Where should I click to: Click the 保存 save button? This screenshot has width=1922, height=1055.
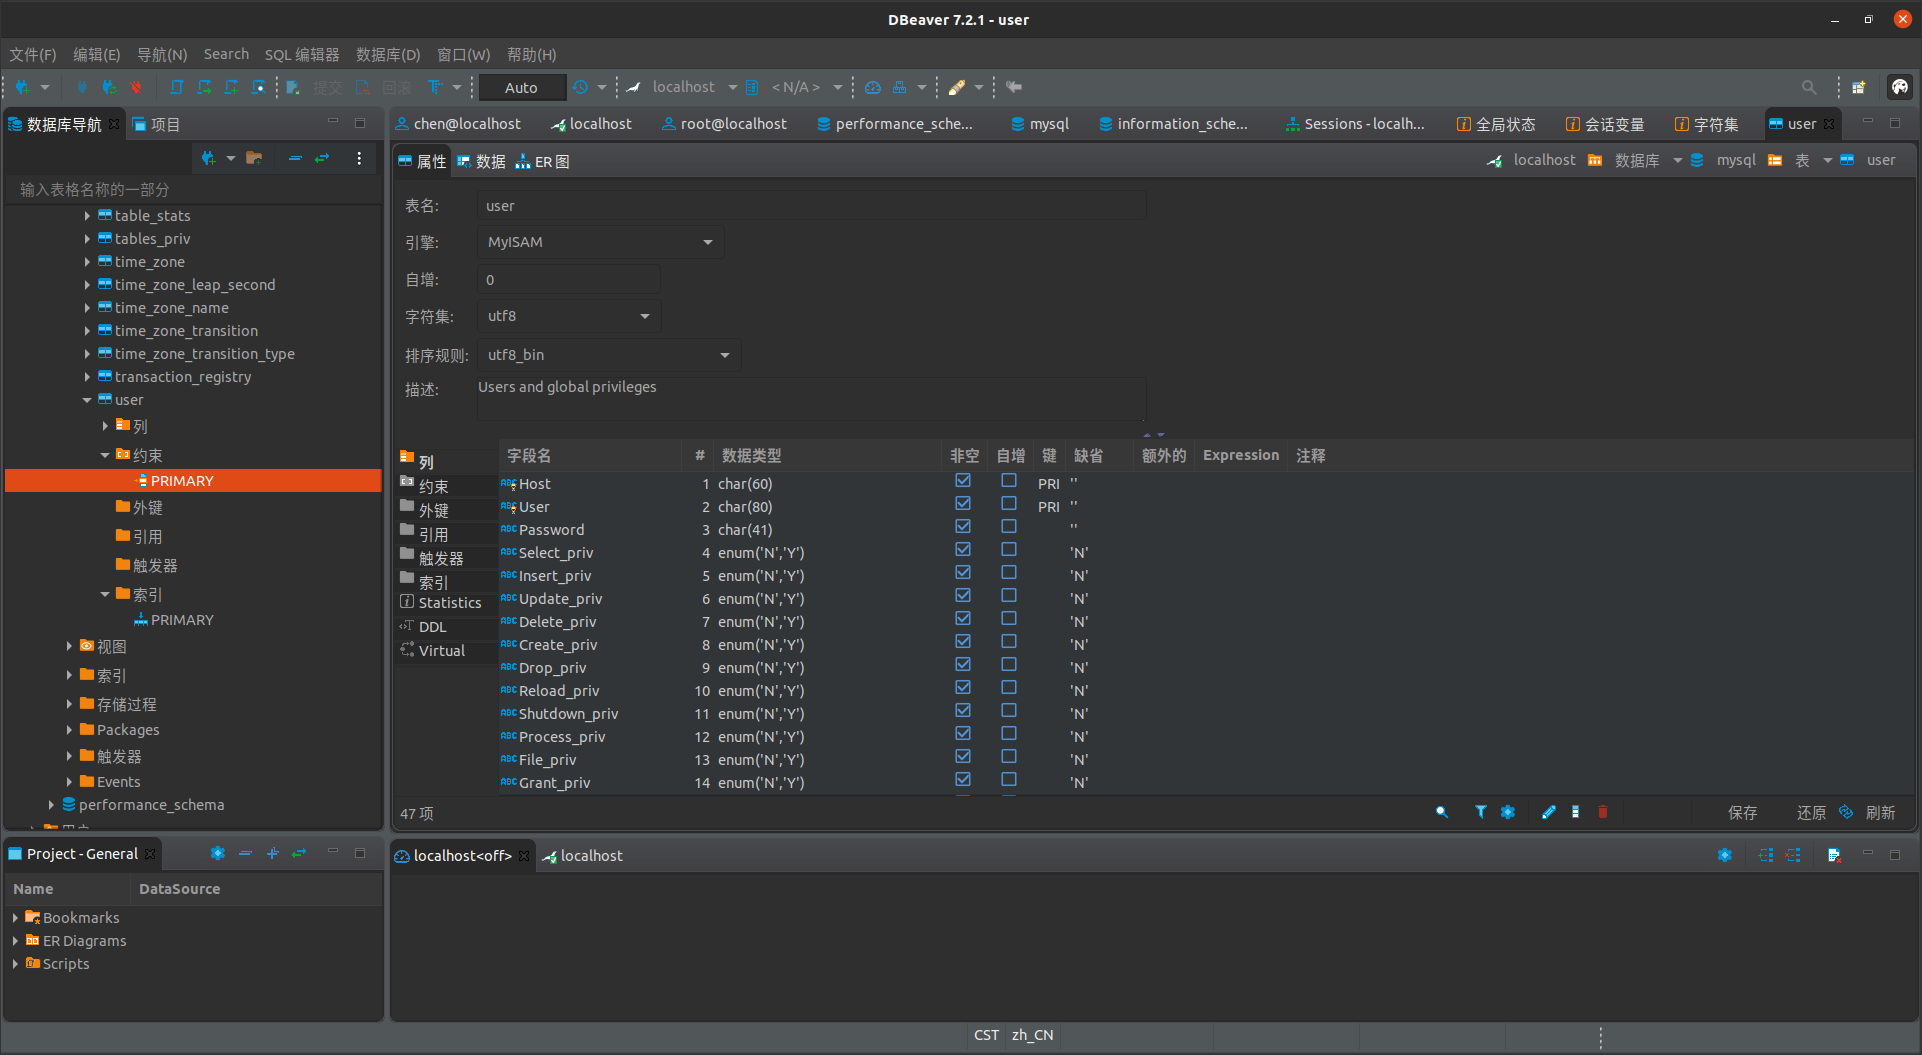click(x=1742, y=813)
